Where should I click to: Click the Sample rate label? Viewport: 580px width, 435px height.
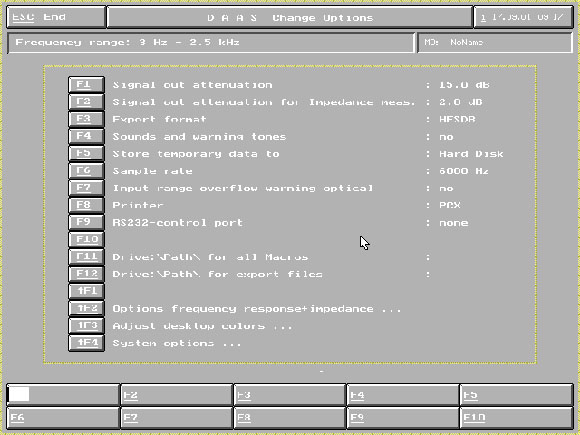tap(152, 171)
